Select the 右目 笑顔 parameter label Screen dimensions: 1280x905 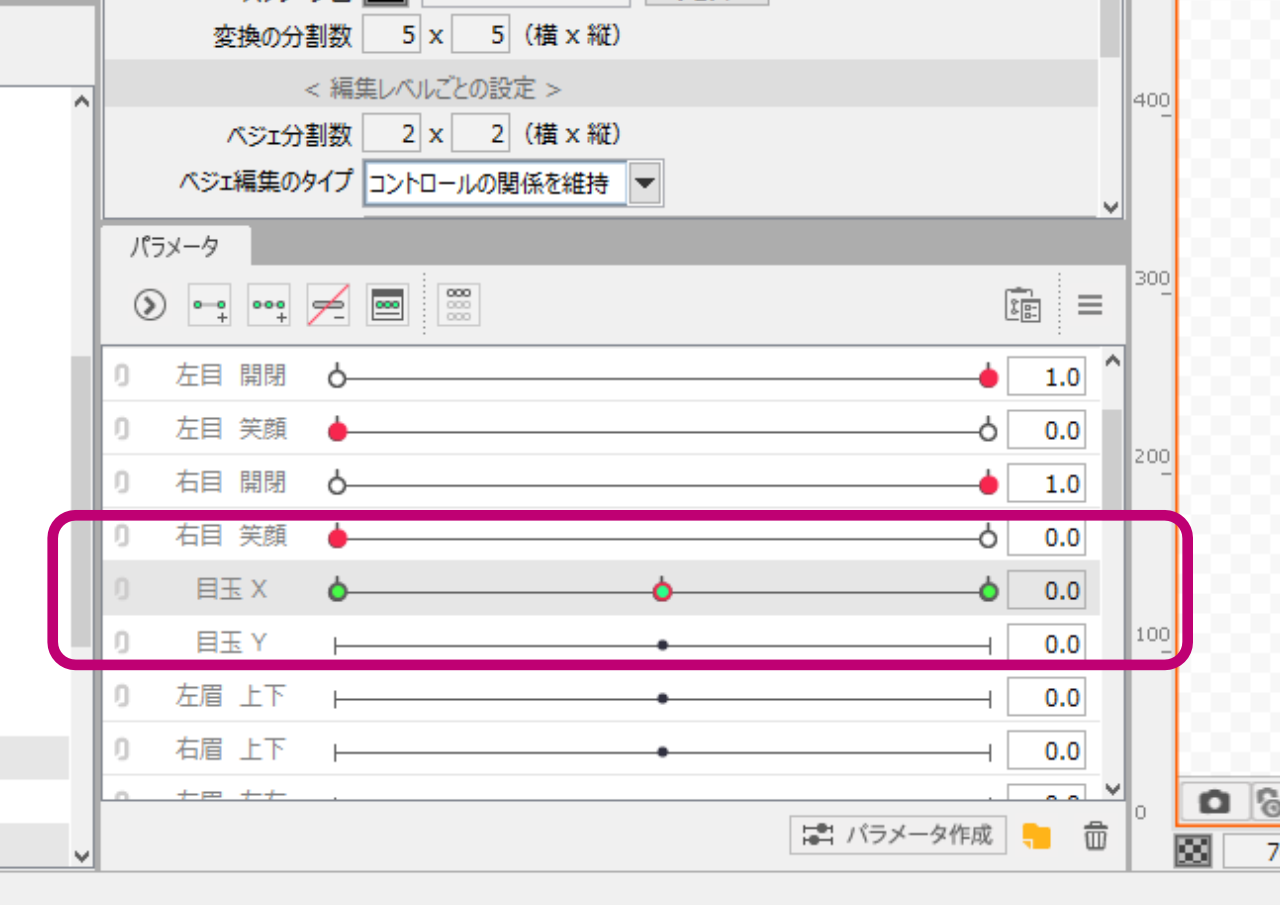point(231,536)
